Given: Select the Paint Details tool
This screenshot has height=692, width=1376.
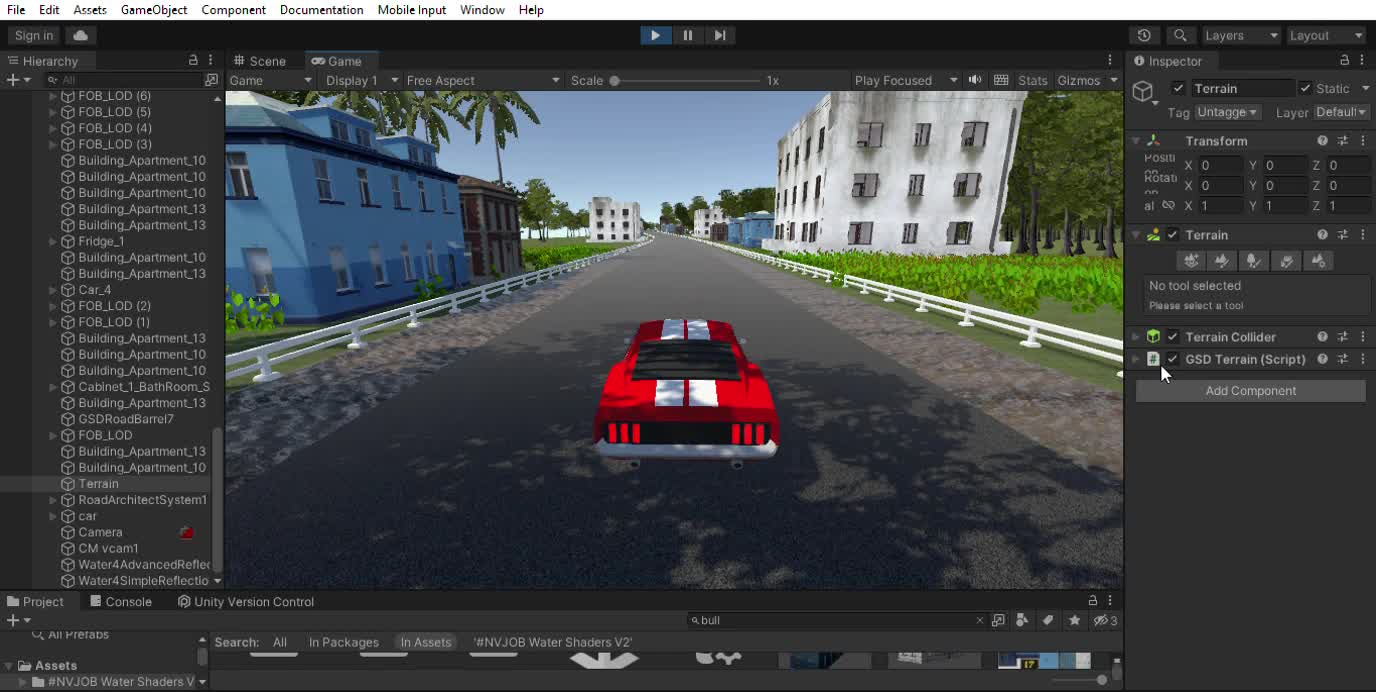Looking at the screenshot, I should pos(1286,261).
